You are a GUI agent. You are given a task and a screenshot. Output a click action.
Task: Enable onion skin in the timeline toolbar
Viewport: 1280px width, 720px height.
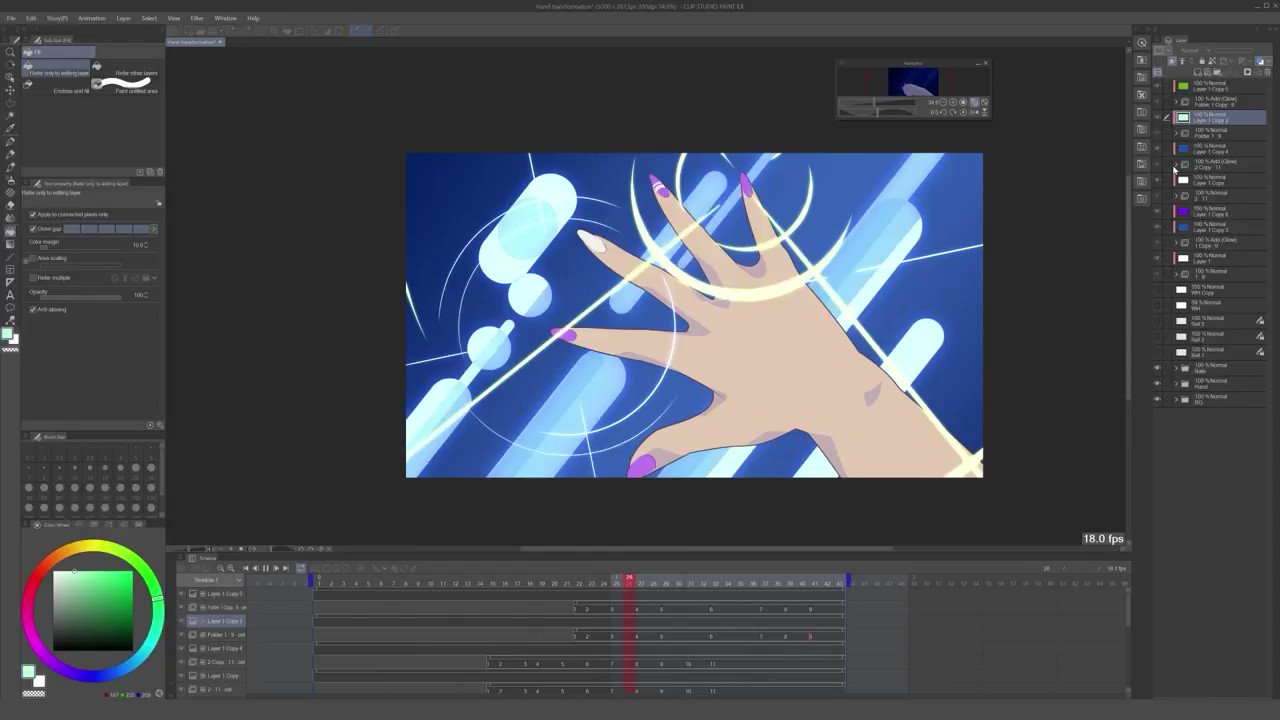[300, 567]
